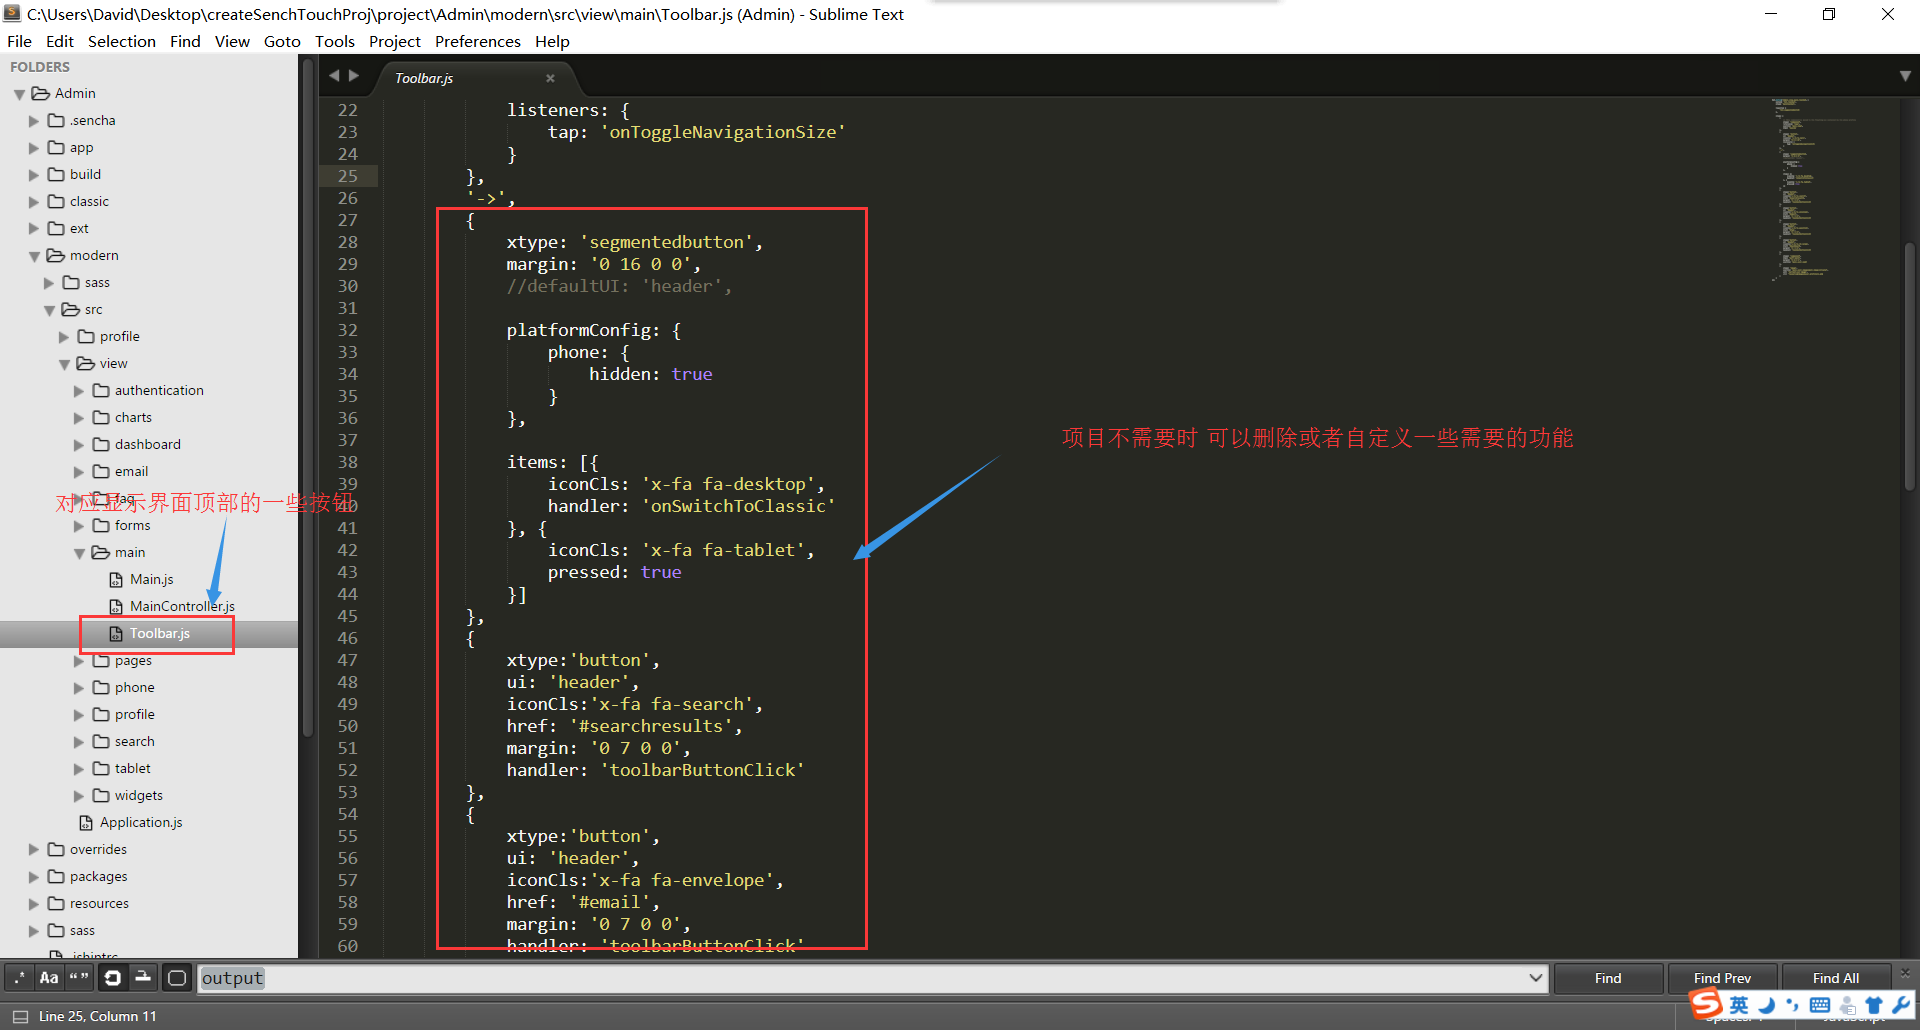Open the Tools menu
The width and height of the screenshot is (1920, 1030).
(335, 41)
